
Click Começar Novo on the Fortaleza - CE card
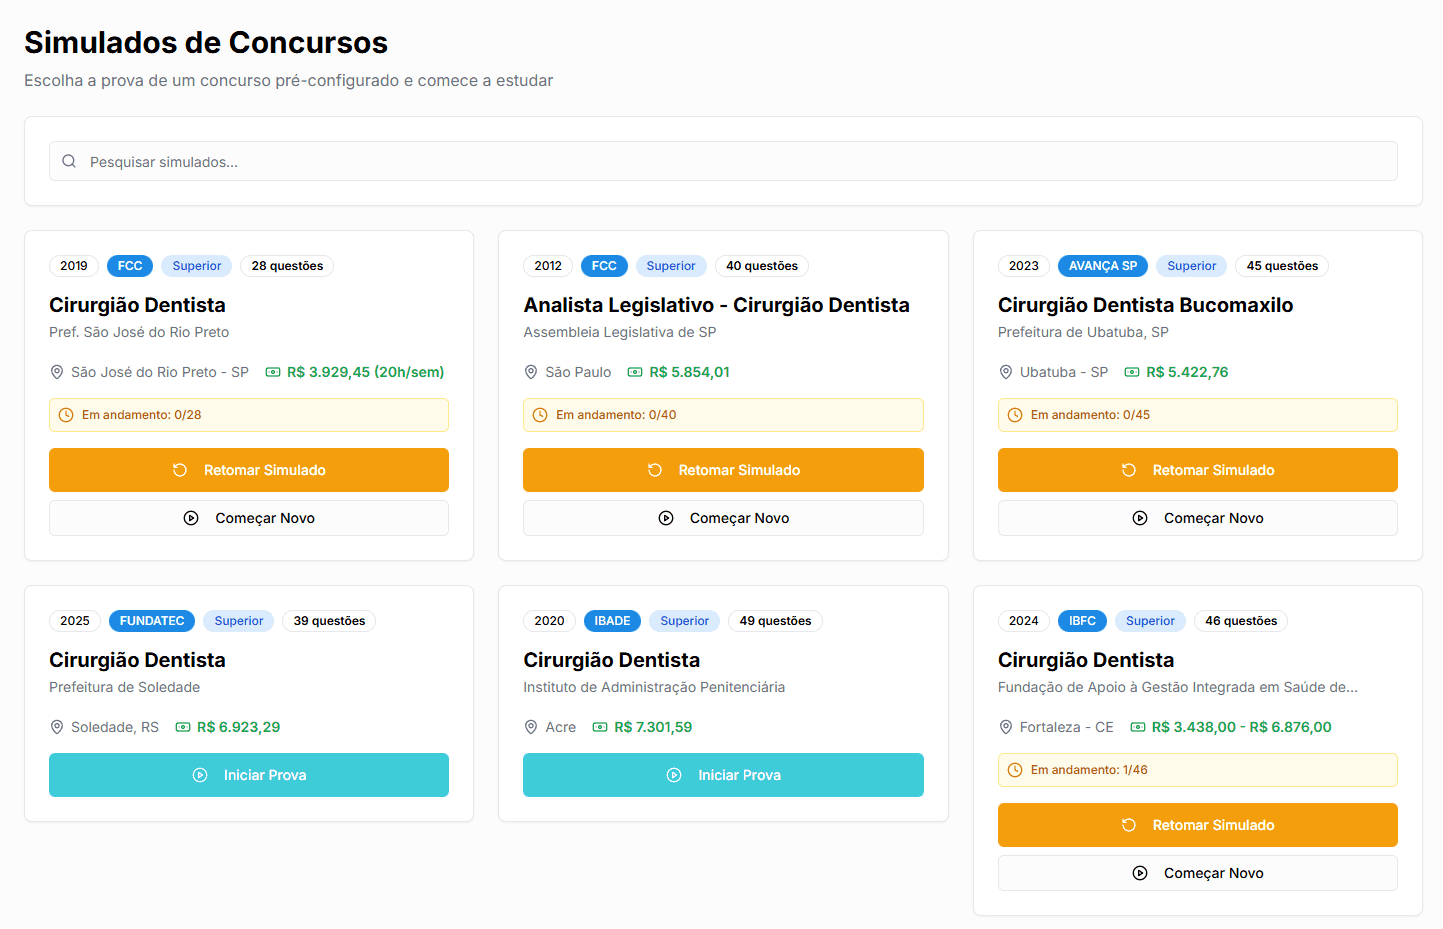pos(1197,873)
